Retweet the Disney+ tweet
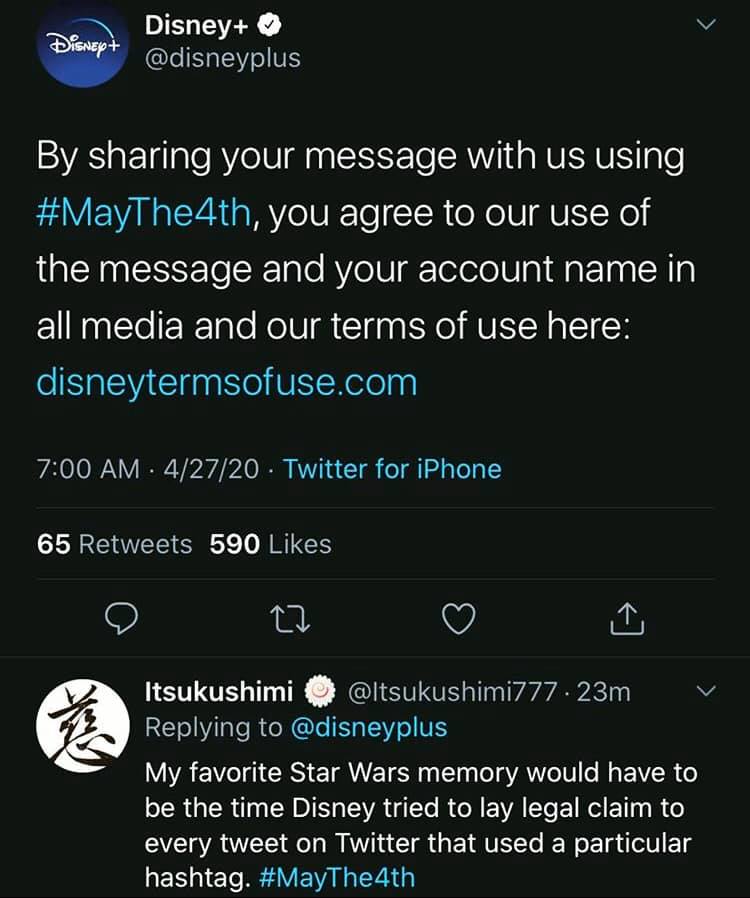The height and width of the screenshot is (898, 750). (291, 621)
